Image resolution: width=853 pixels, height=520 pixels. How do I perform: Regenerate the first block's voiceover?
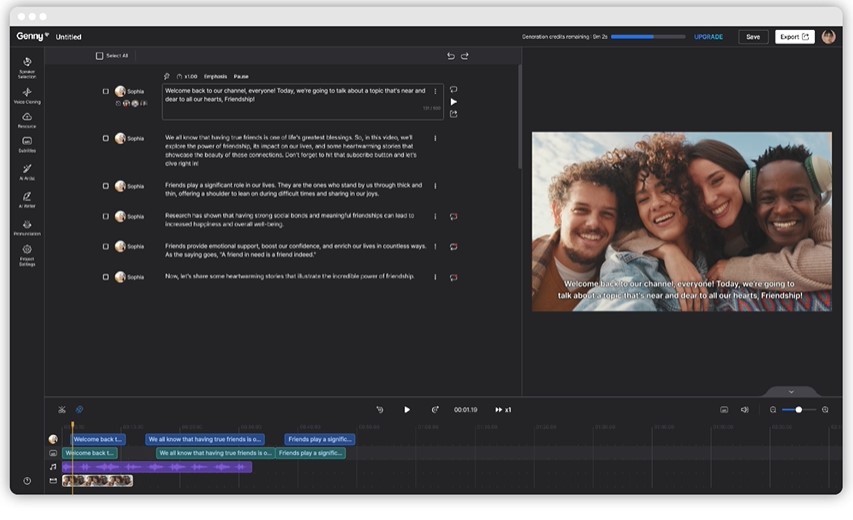(x=453, y=89)
